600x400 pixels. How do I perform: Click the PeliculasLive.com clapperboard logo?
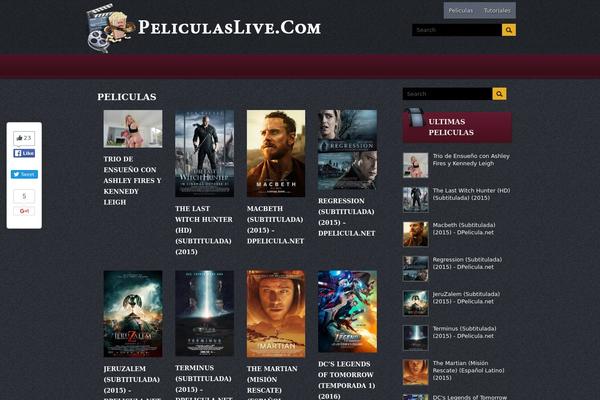[x=111, y=28]
